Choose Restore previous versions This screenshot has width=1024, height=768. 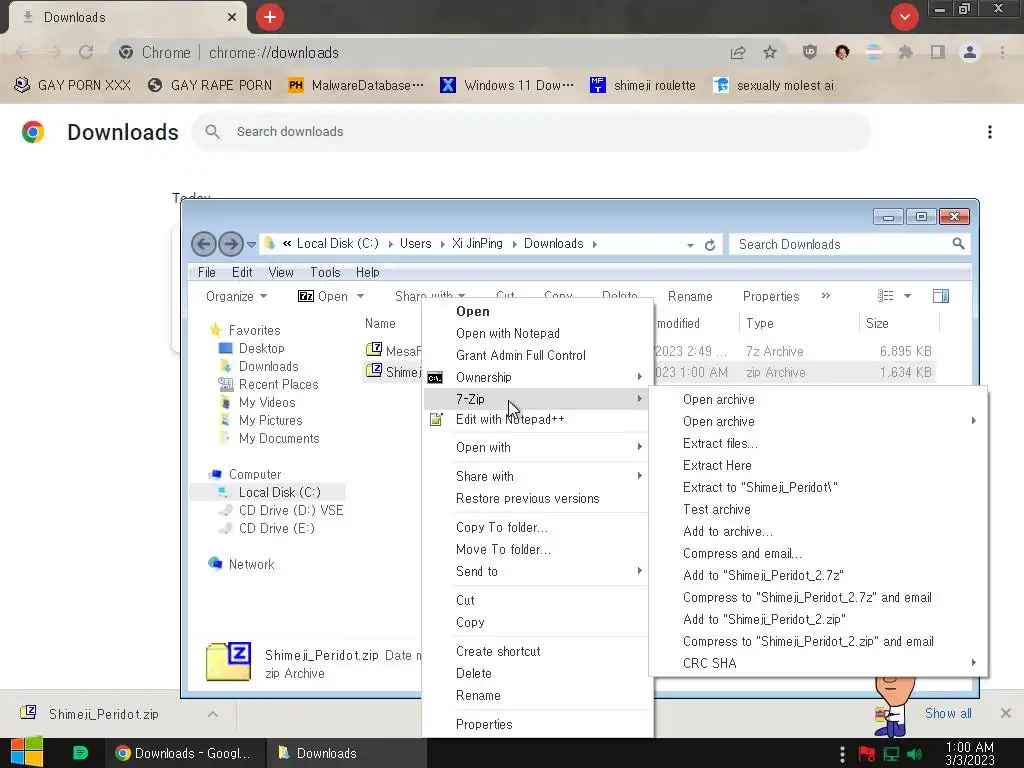(538, 499)
